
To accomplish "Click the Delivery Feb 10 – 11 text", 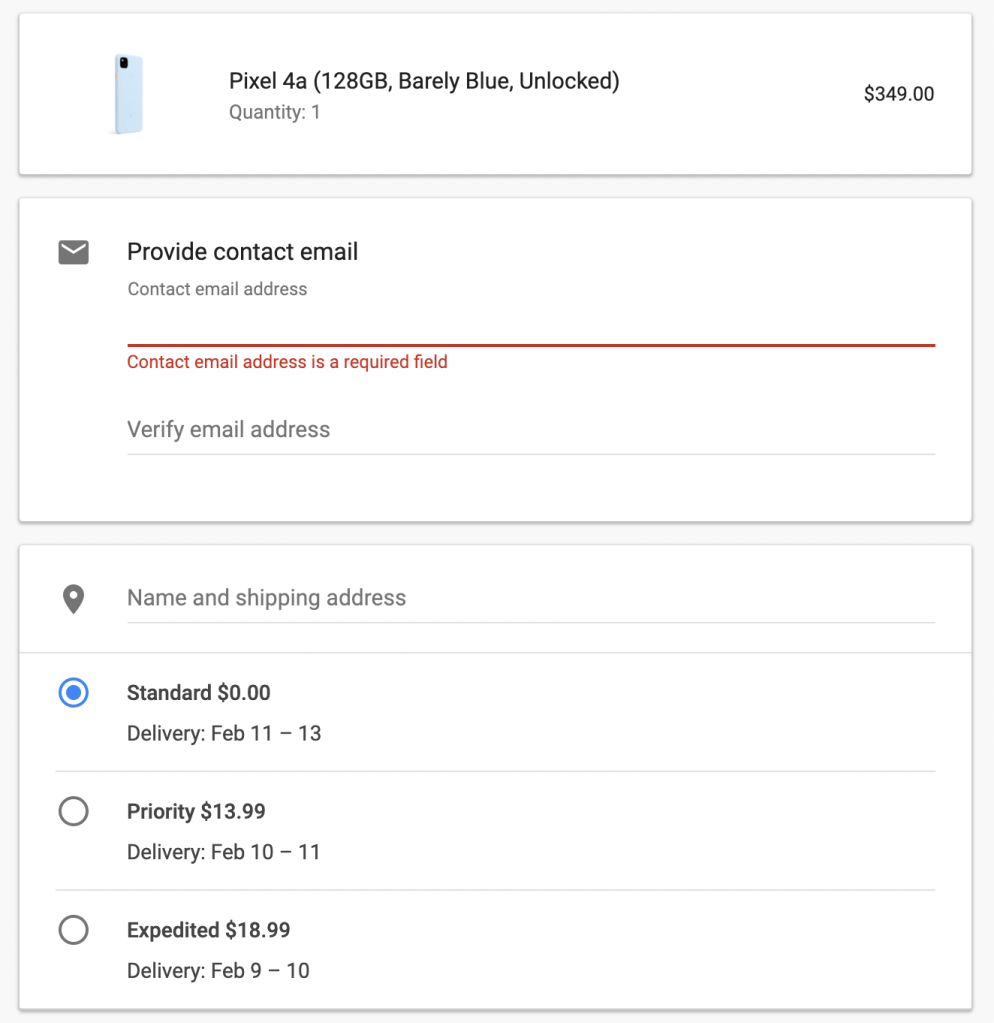I will [224, 853].
